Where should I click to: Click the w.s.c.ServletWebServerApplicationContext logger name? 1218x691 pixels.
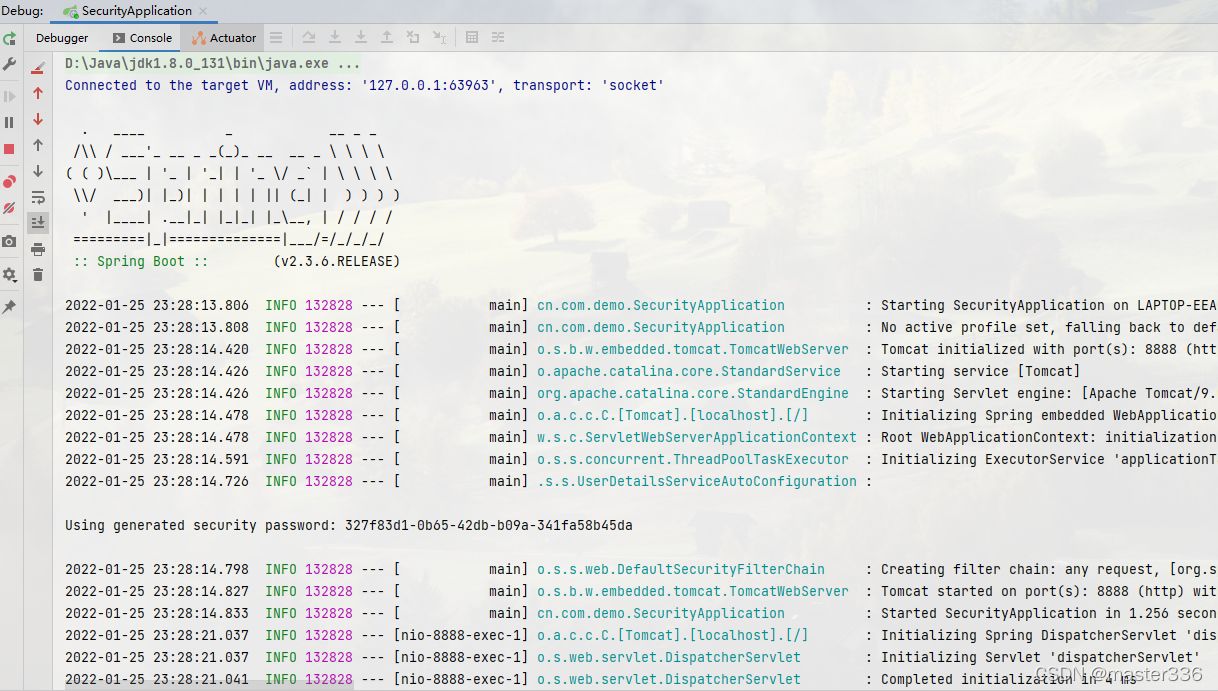(697, 437)
